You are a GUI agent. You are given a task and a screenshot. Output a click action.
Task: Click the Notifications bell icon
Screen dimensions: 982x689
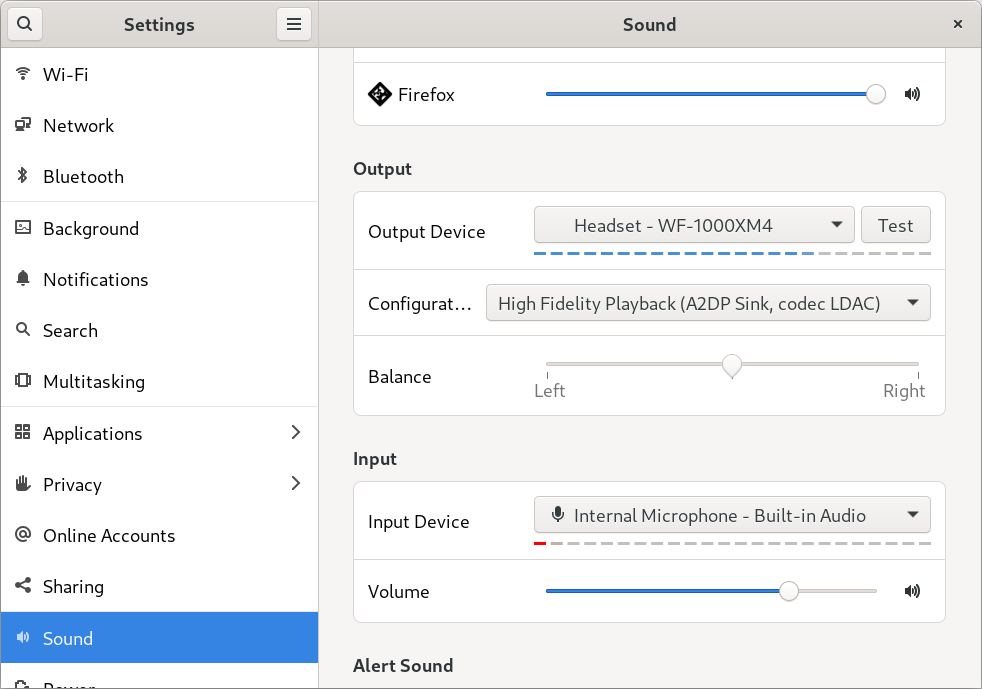click(x=23, y=279)
